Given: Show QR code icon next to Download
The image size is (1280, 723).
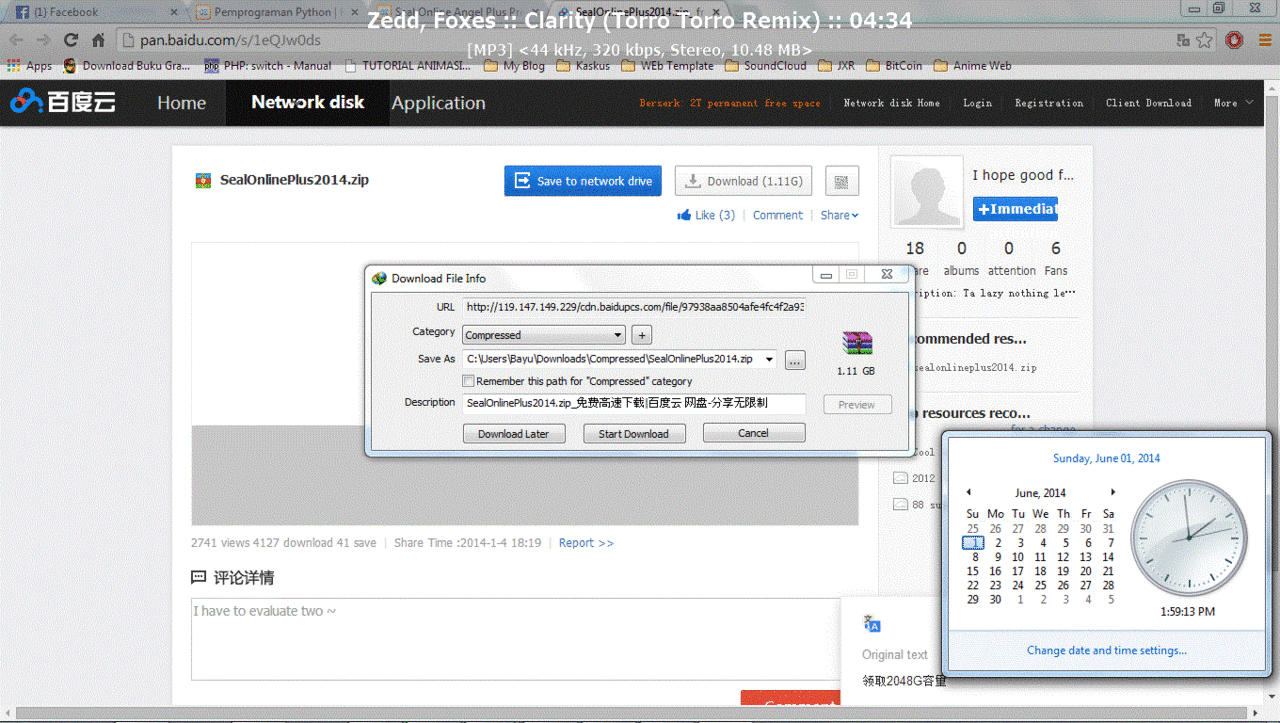Looking at the screenshot, I should point(842,181).
